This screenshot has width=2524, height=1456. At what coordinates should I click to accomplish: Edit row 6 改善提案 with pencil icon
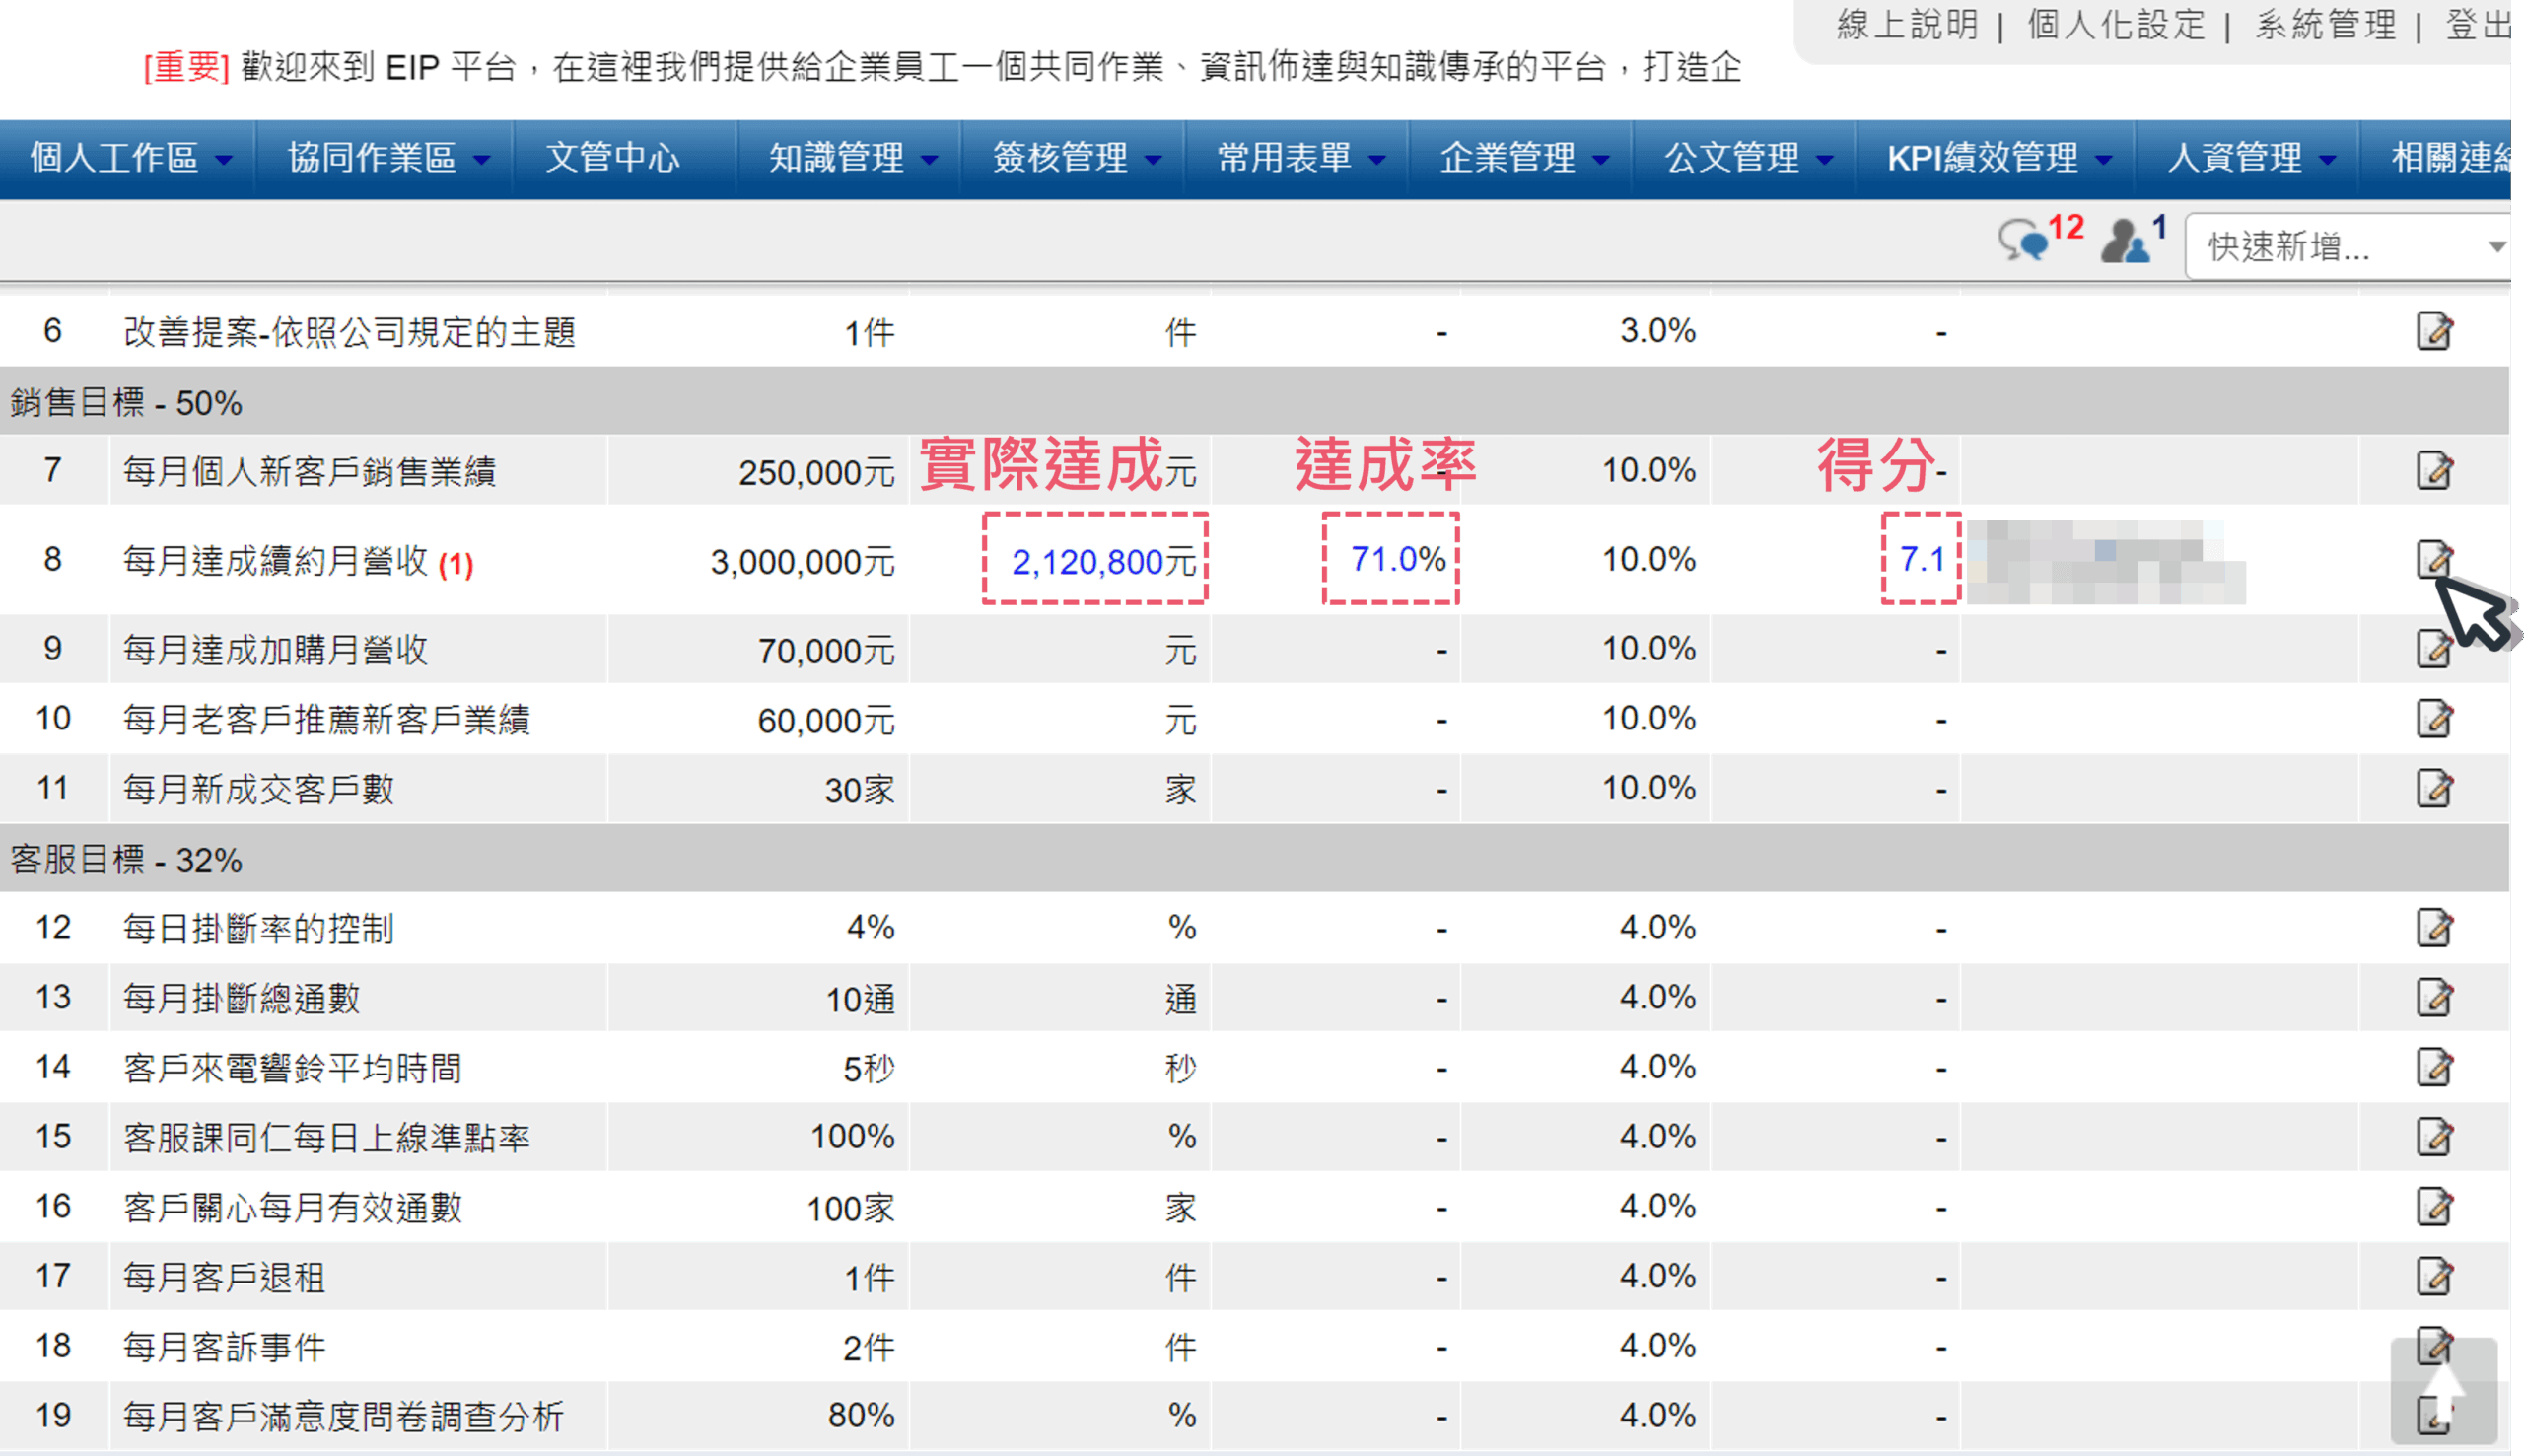[x=2434, y=331]
